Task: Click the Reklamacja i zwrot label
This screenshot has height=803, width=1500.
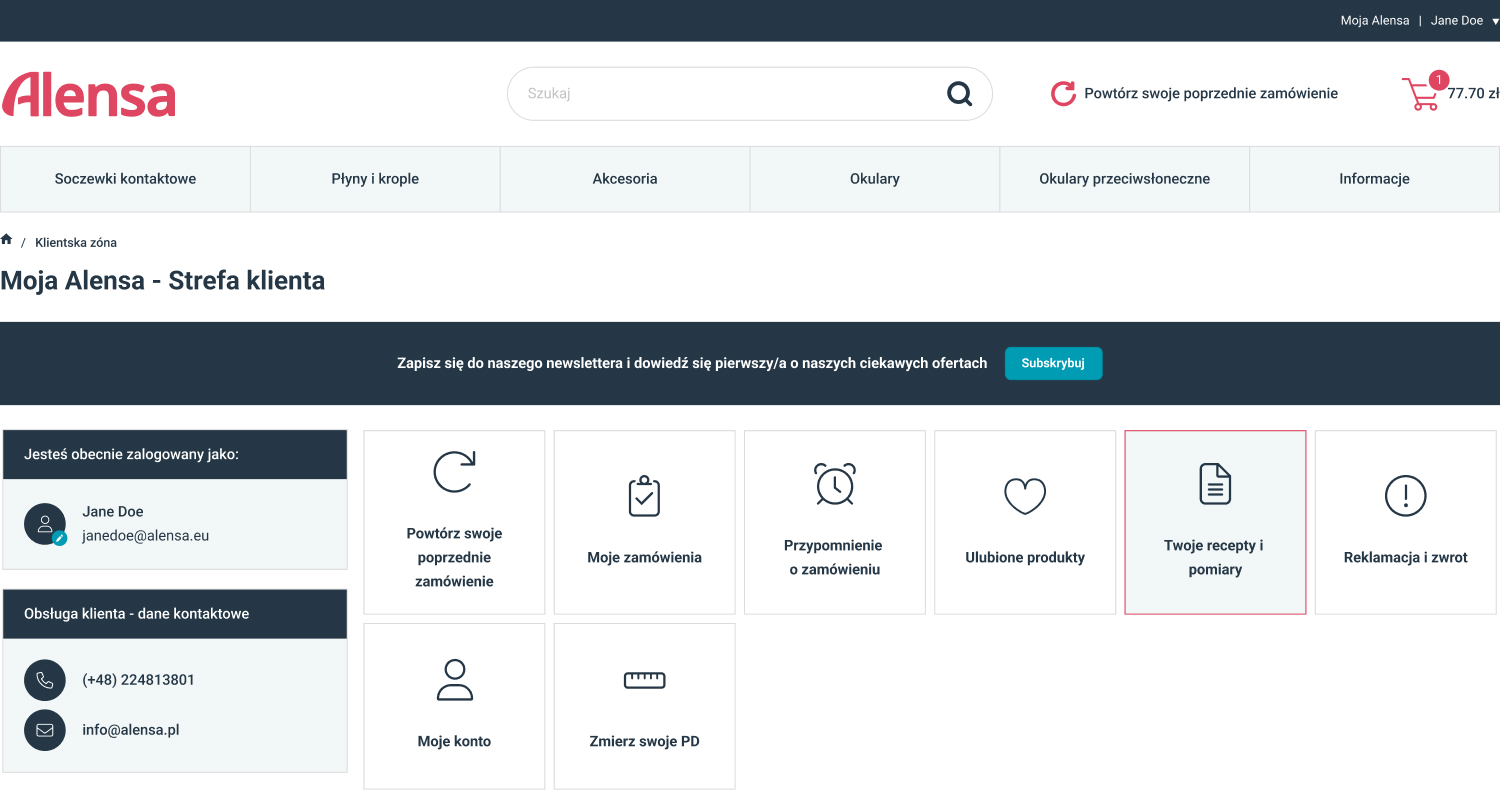Action: [x=1405, y=558]
